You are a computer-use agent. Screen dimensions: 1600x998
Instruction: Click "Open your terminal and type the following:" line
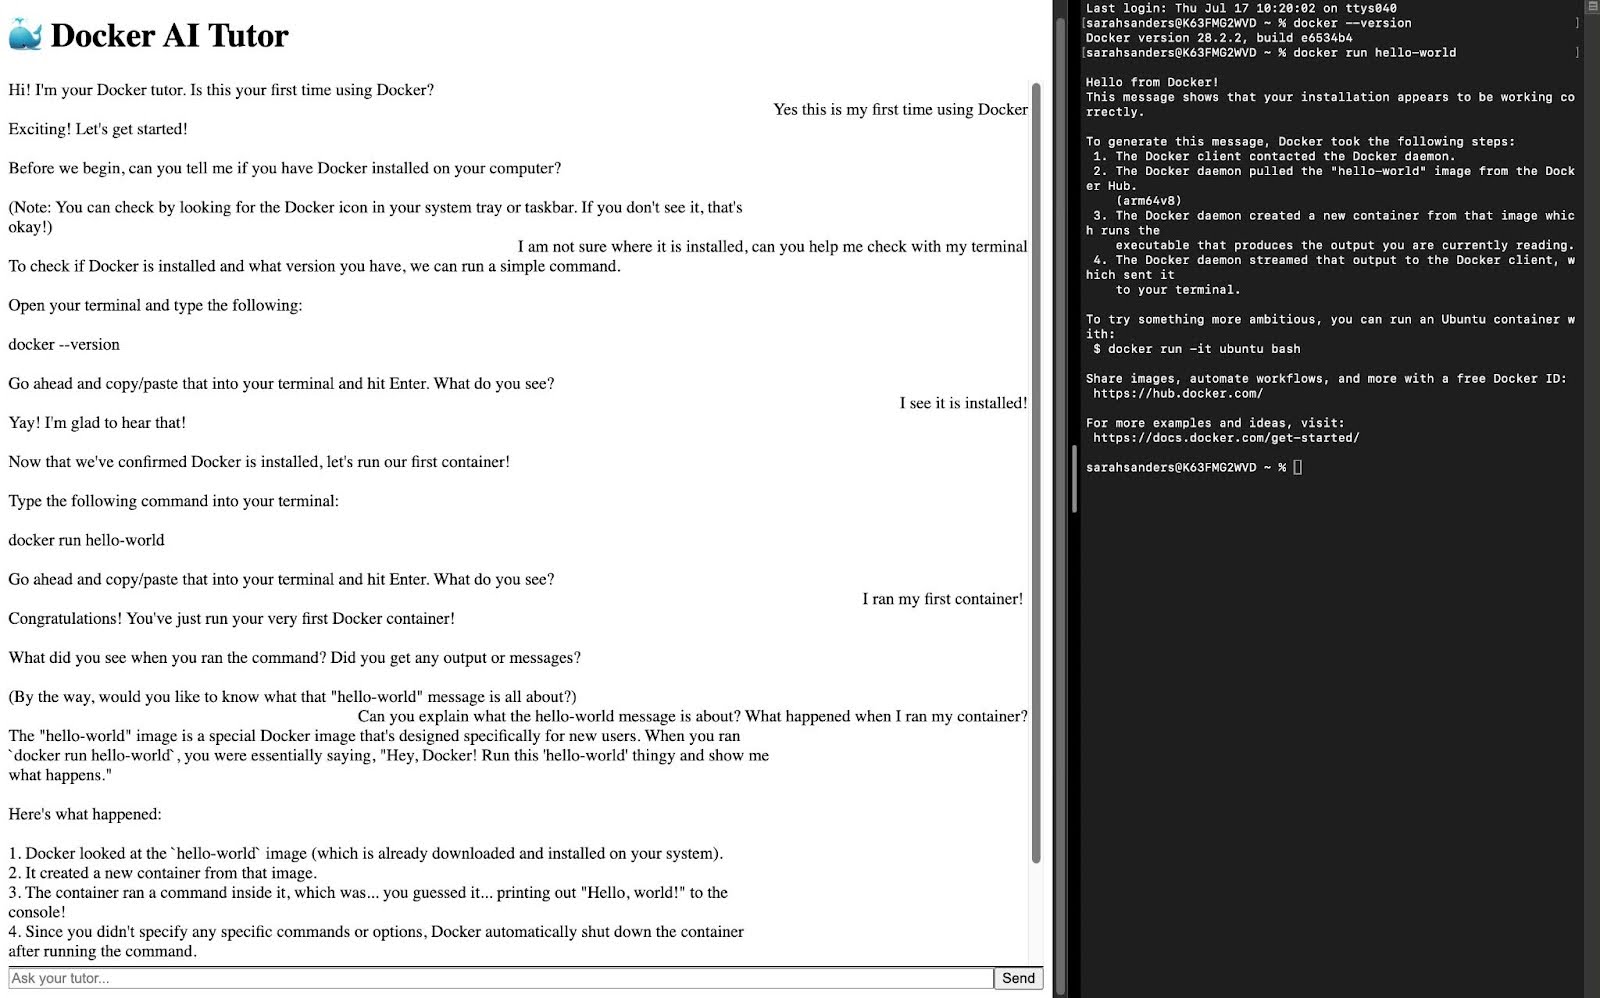tap(155, 305)
